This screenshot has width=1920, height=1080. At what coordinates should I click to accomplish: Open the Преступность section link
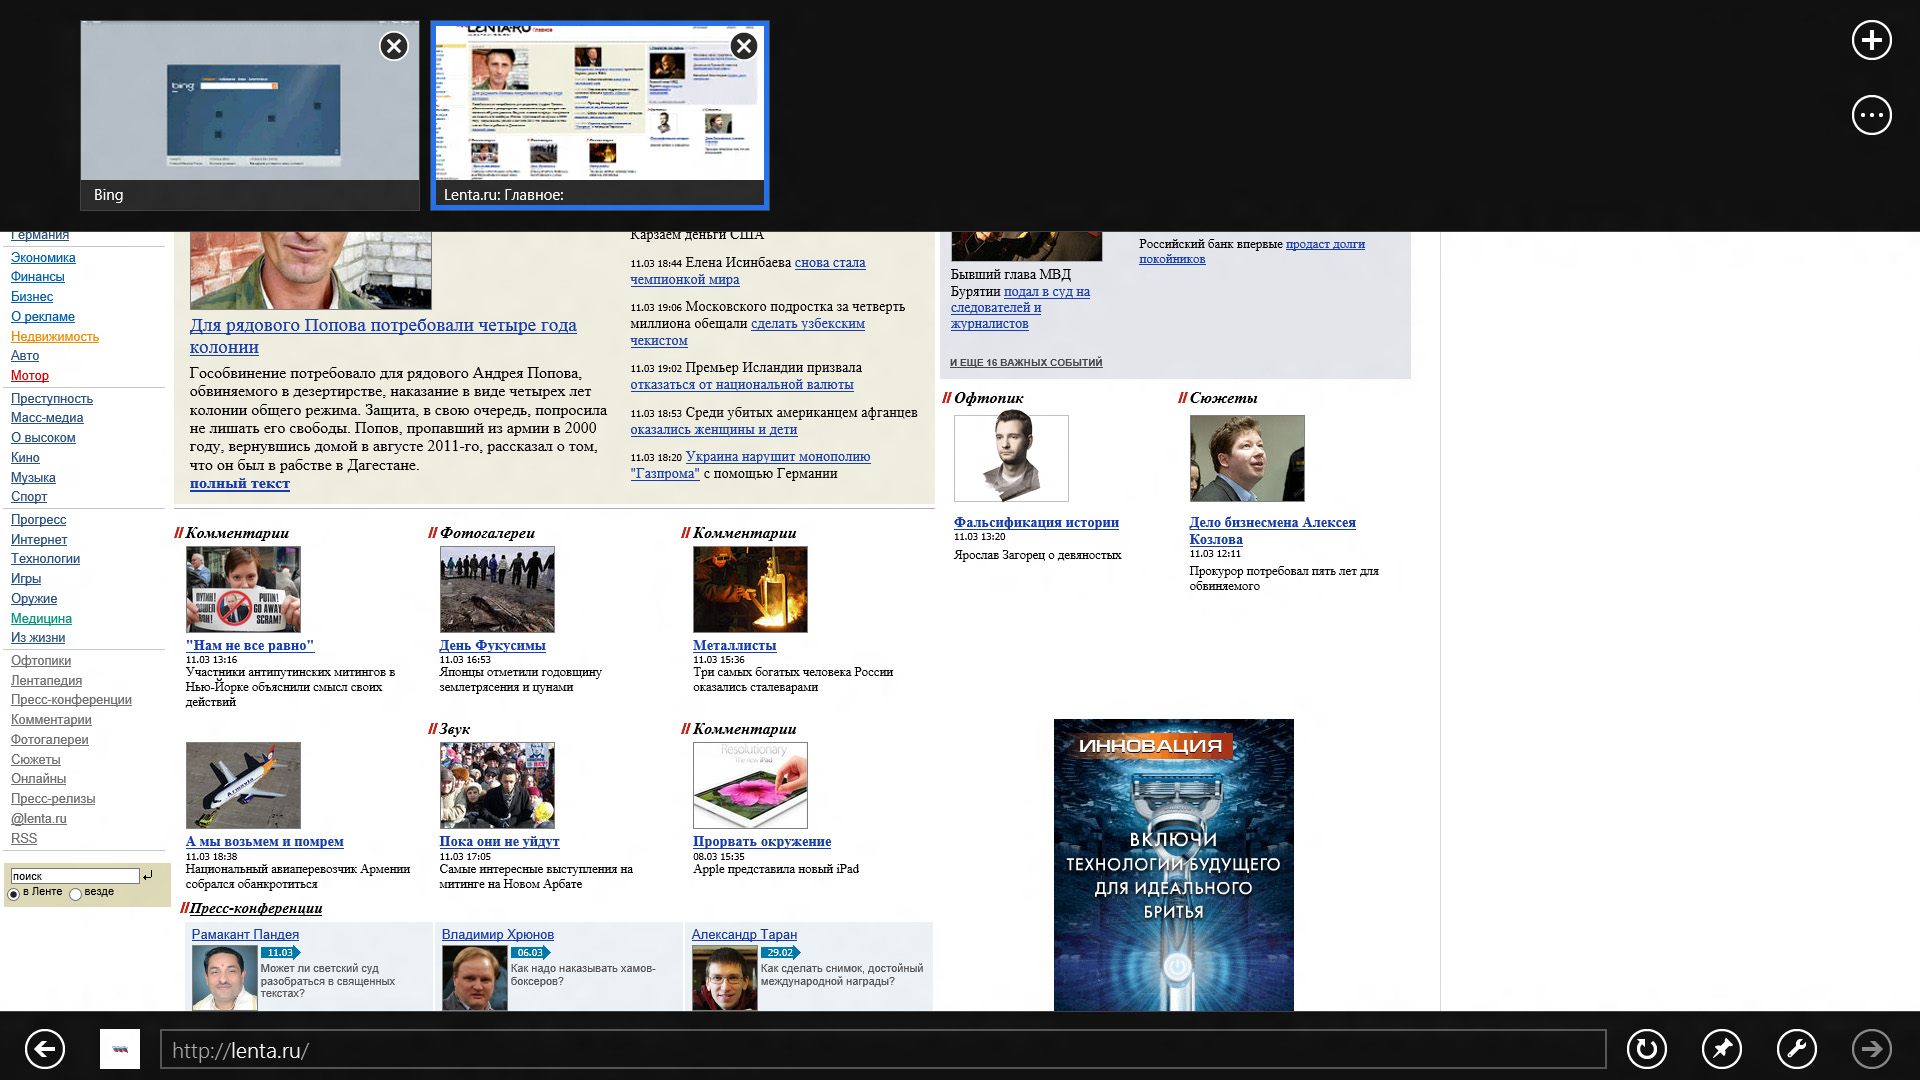[x=52, y=398]
